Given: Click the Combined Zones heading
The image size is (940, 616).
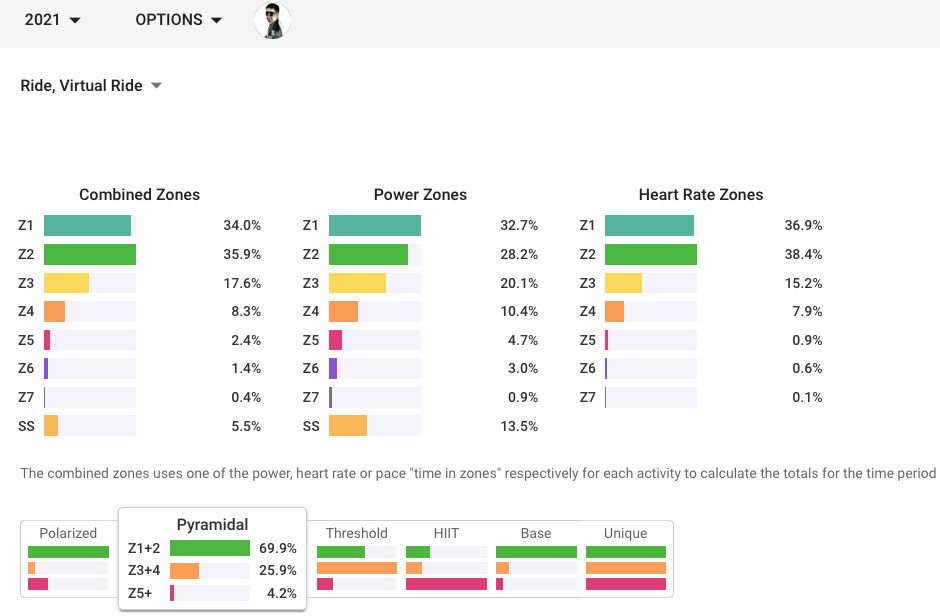Looking at the screenshot, I should pos(139,195).
